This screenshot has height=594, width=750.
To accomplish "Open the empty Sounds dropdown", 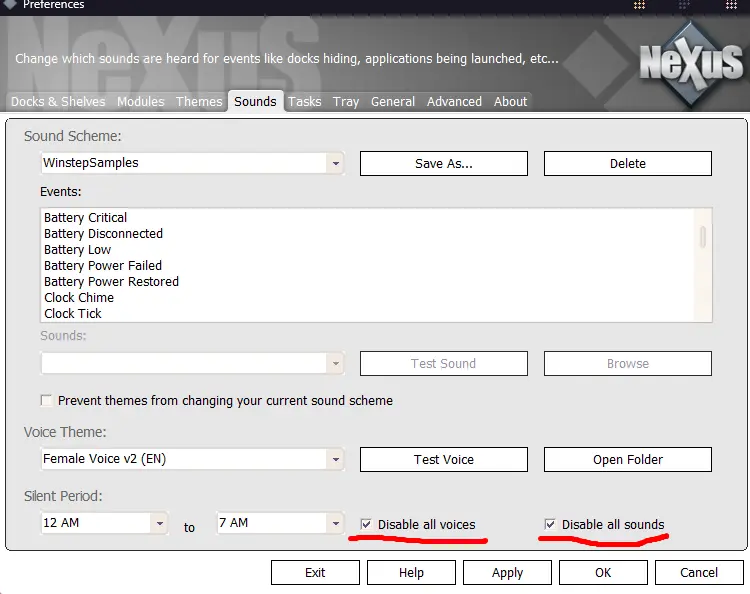I will (335, 363).
